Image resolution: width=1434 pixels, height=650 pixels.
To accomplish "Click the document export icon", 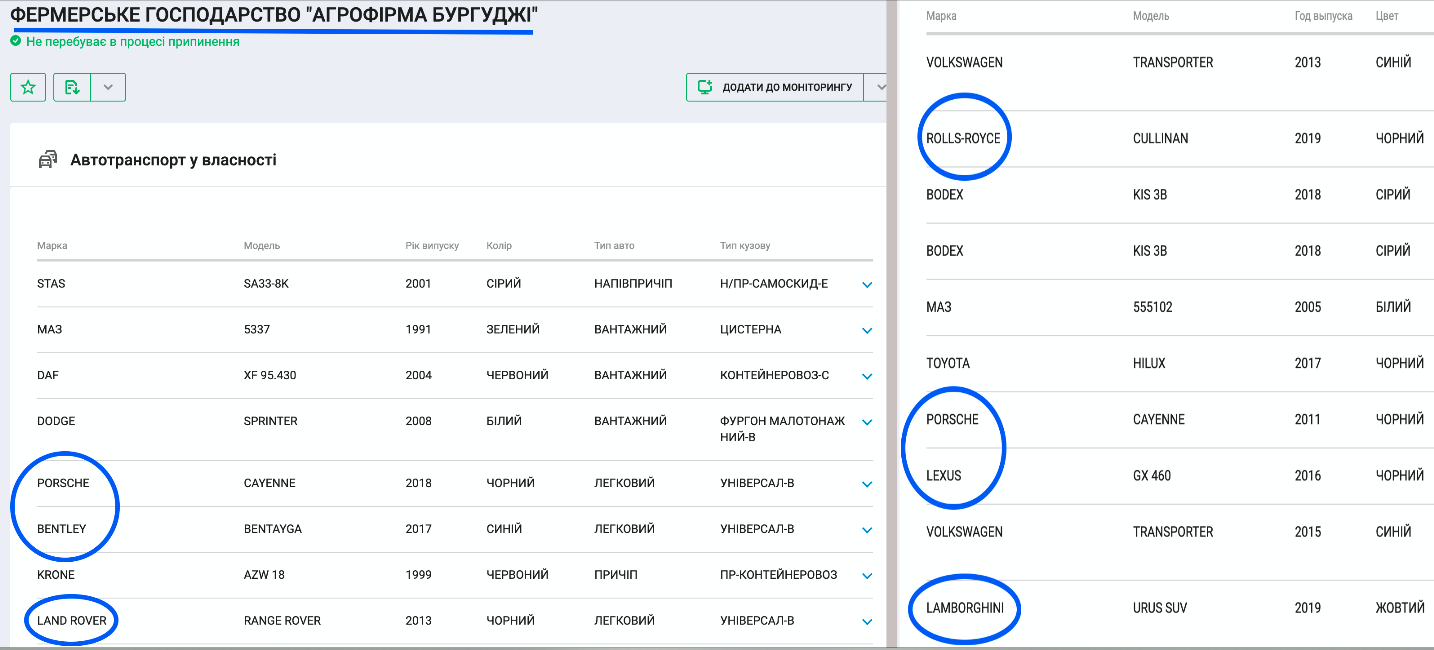I will [72, 88].
